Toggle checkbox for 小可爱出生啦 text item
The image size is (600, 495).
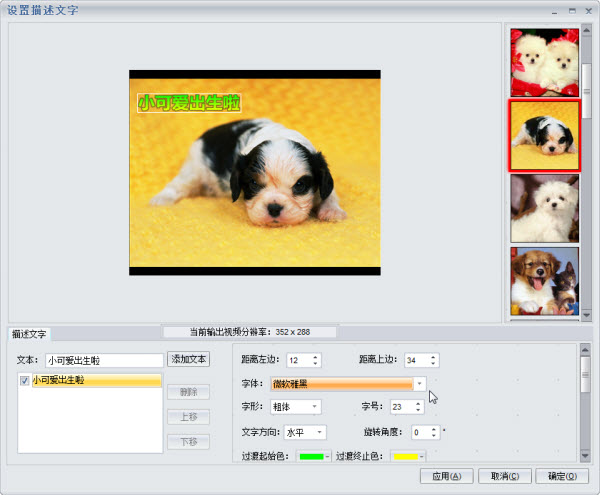[x=24, y=381]
